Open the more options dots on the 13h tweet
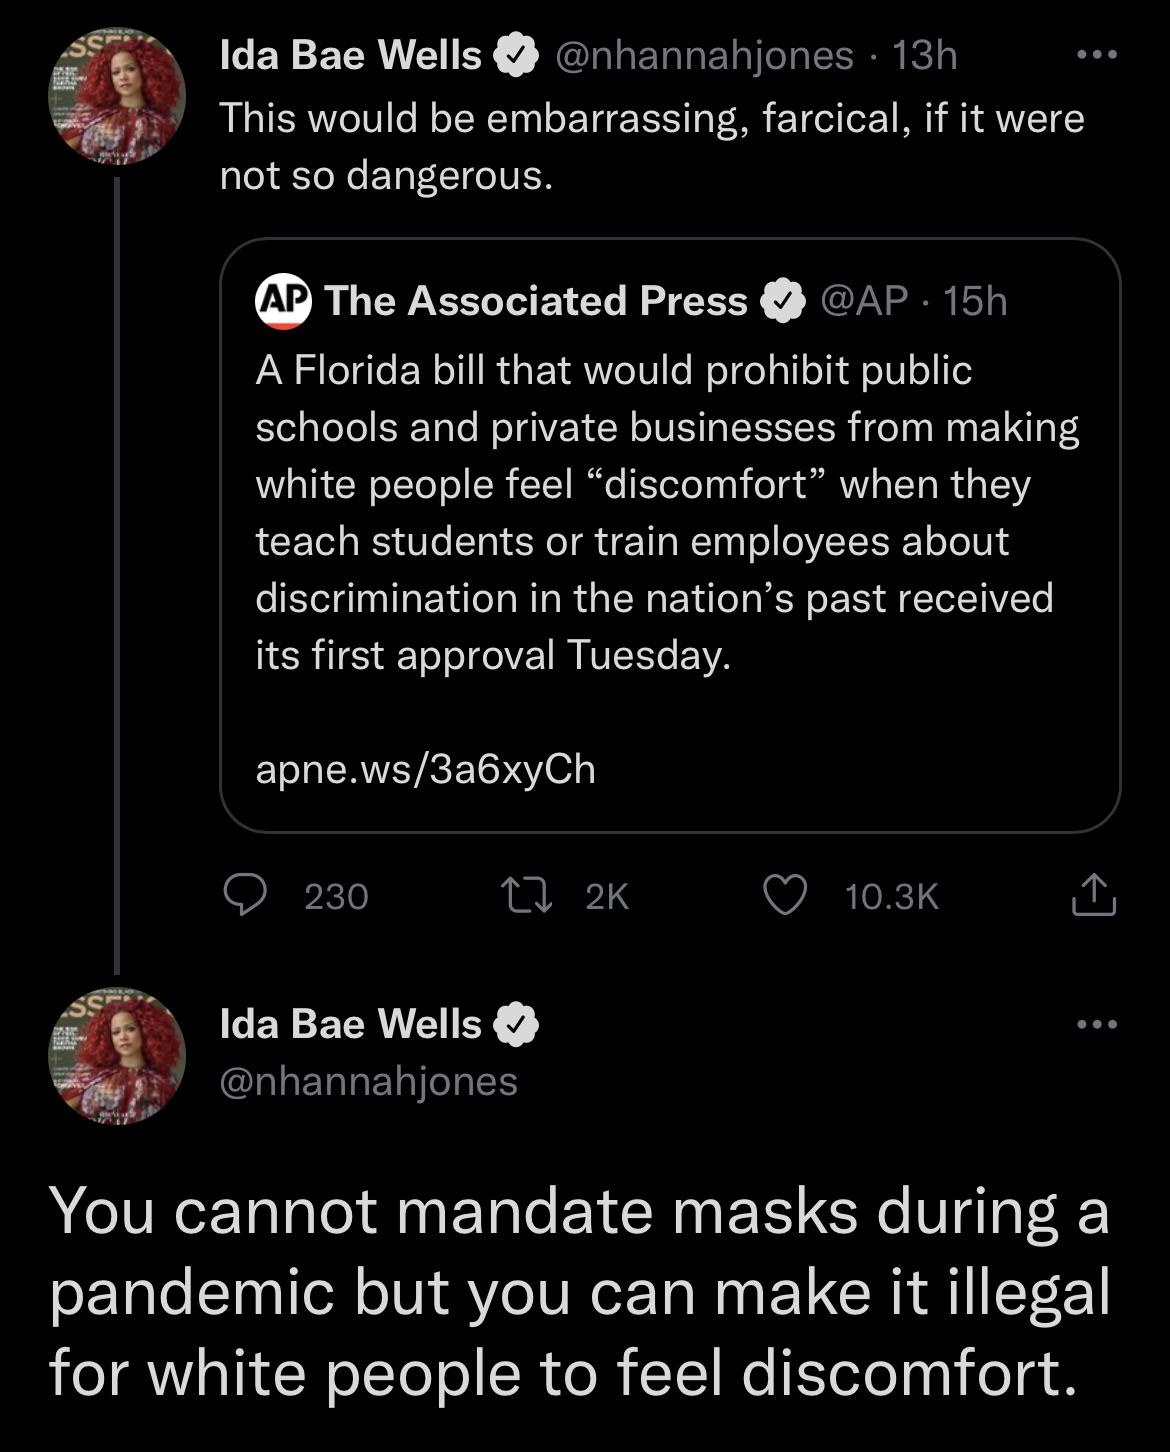 (x=1096, y=56)
